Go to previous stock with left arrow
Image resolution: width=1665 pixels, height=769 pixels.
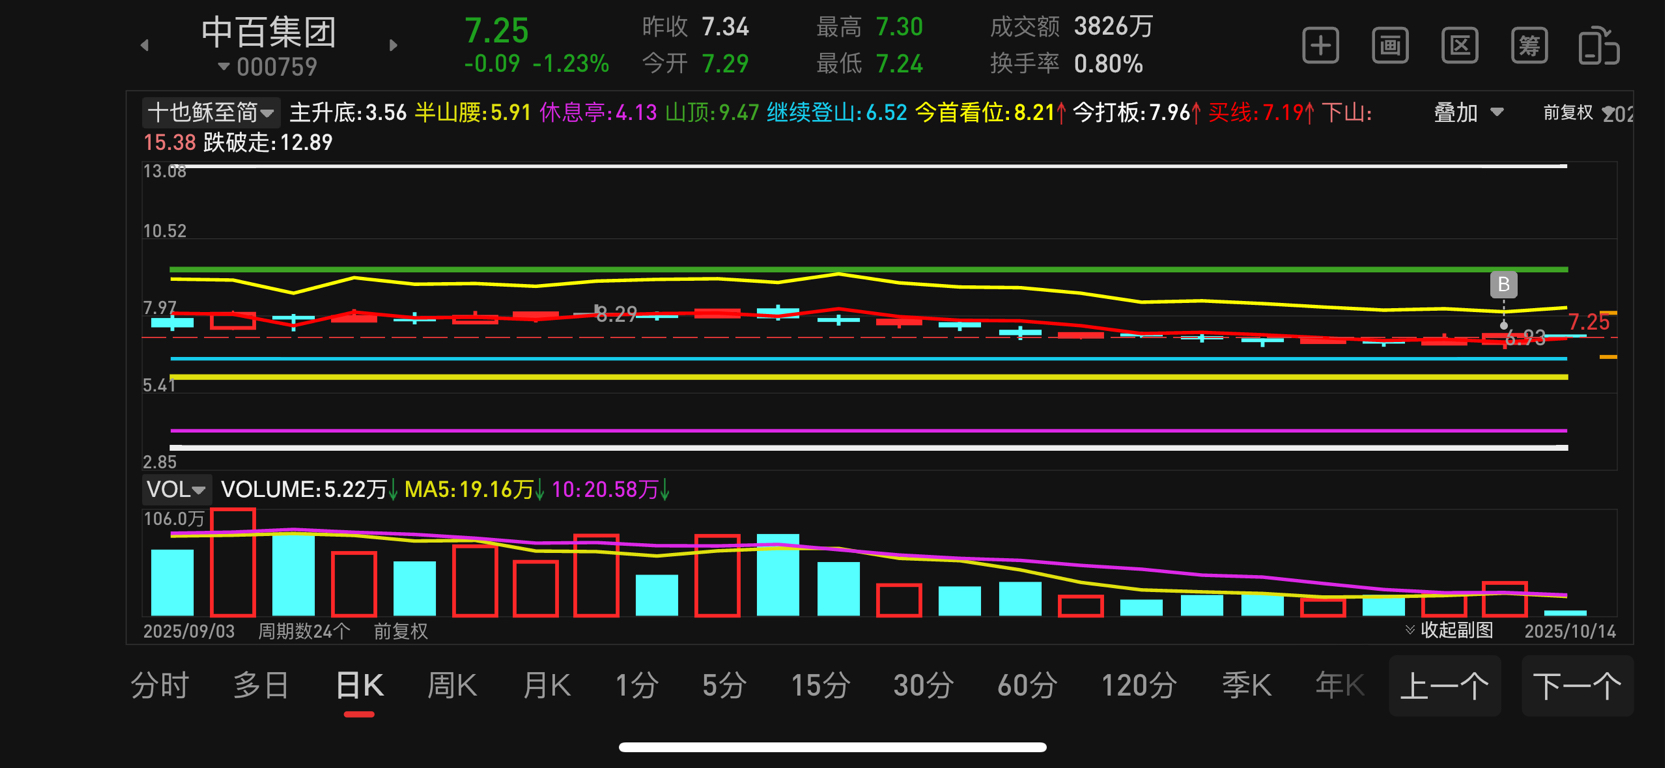coord(145,45)
